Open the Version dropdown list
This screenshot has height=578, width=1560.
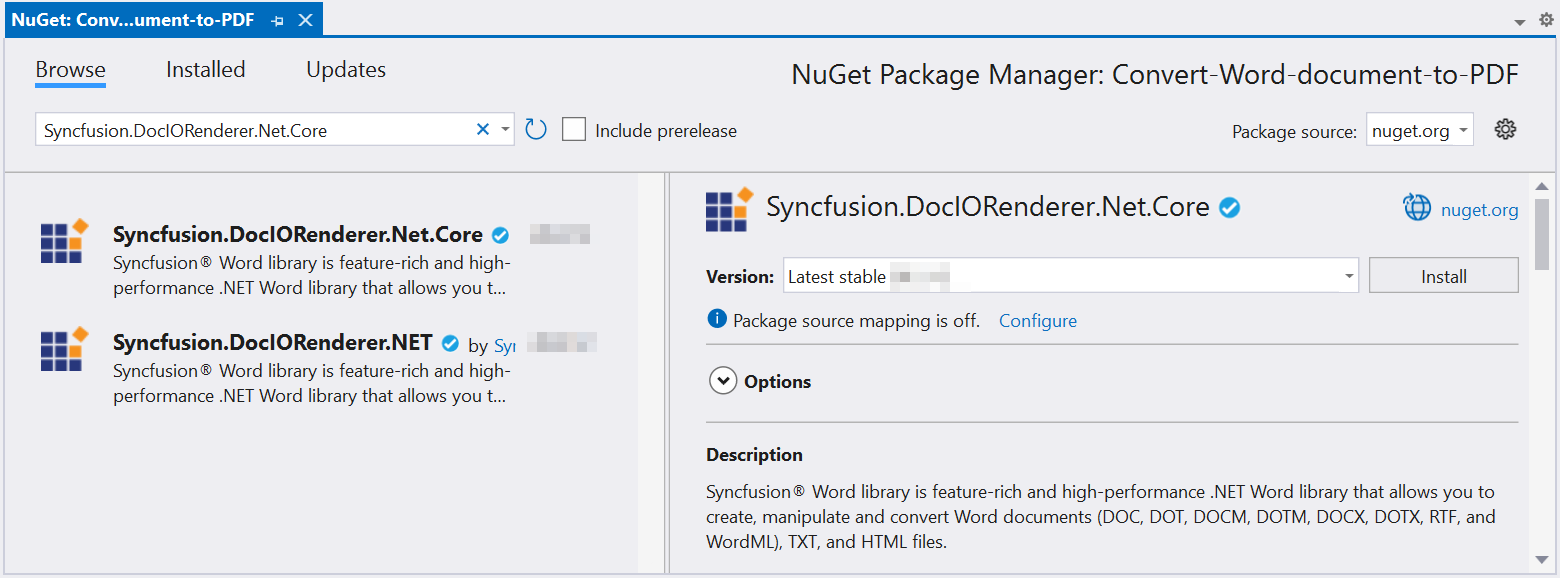pos(1349,277)
